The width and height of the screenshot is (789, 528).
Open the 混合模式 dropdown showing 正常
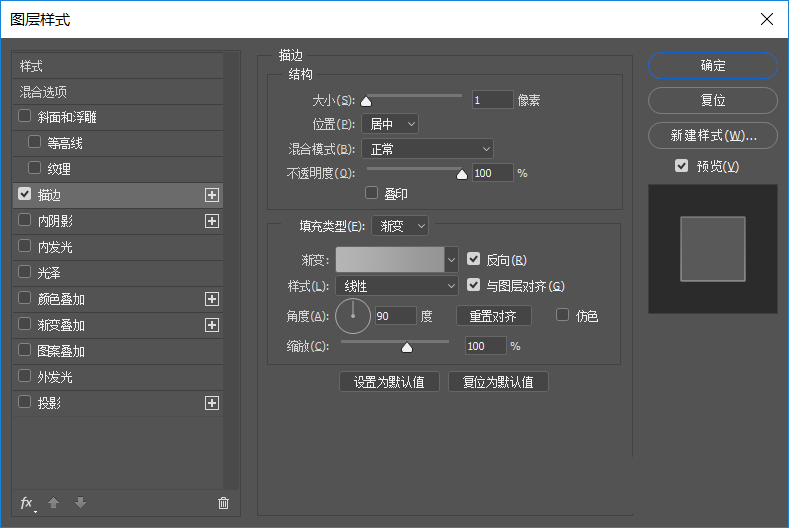[427, 149]
